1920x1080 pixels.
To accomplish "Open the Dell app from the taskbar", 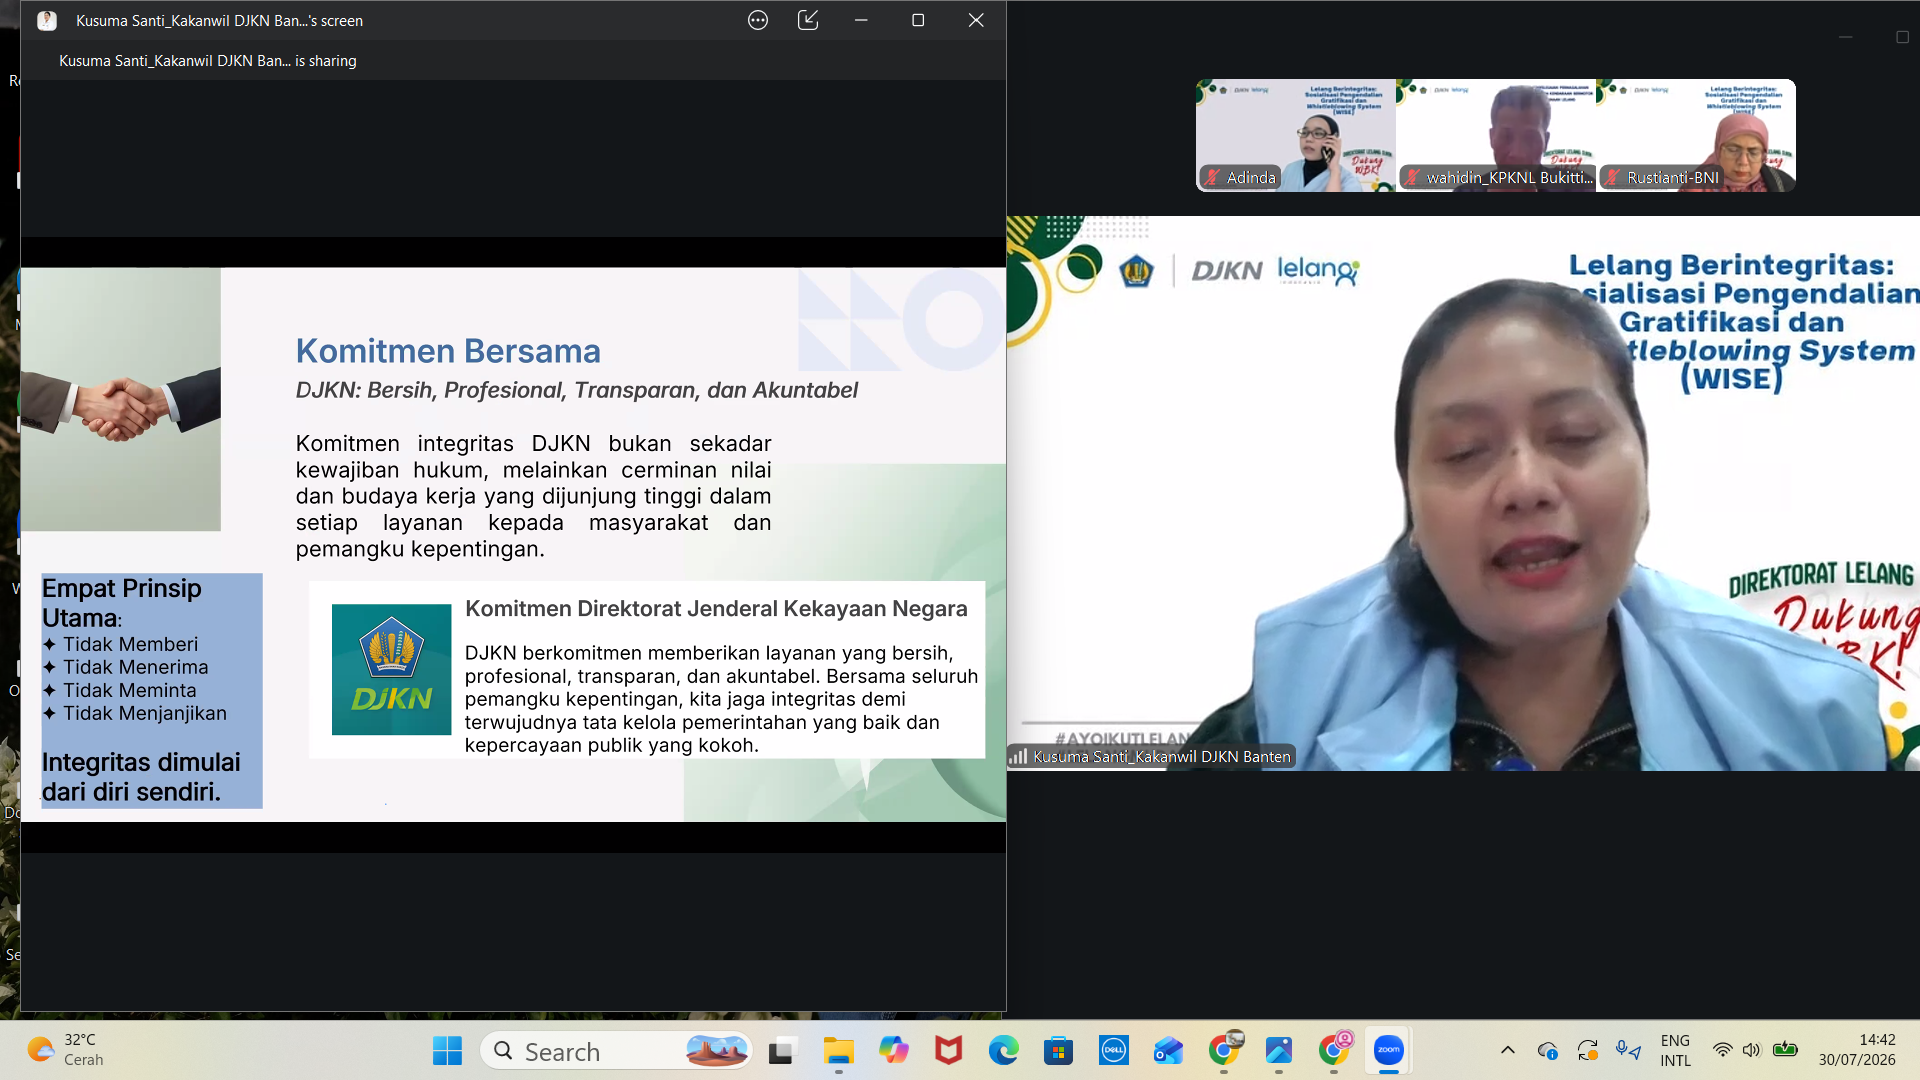I will point(1113,1051).
